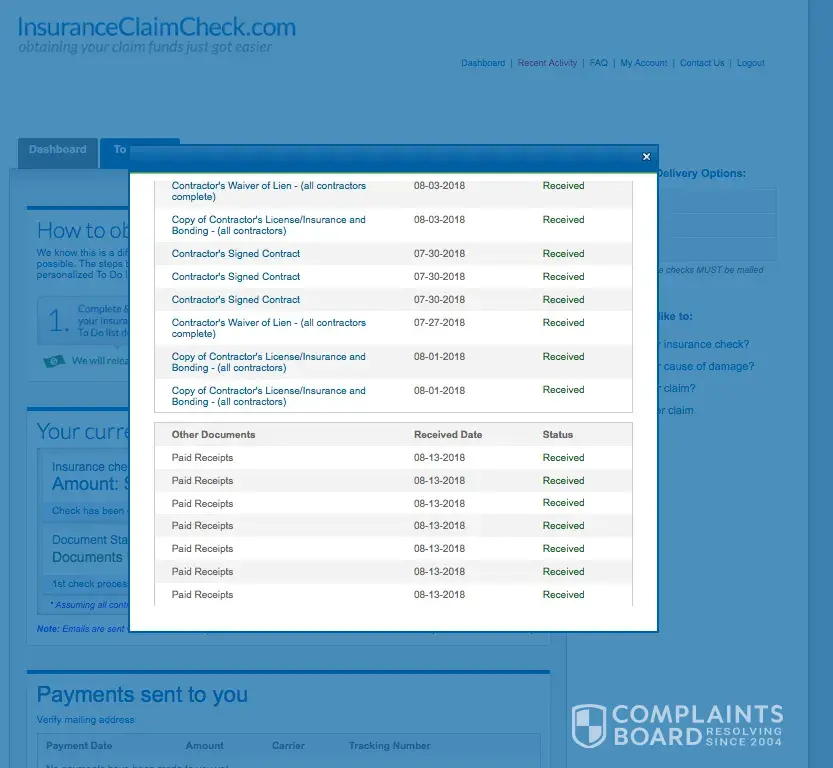Open the Contact Us link
Viewport: 833px width, 768px height.
pyautogui.click(x=702, y=63)
